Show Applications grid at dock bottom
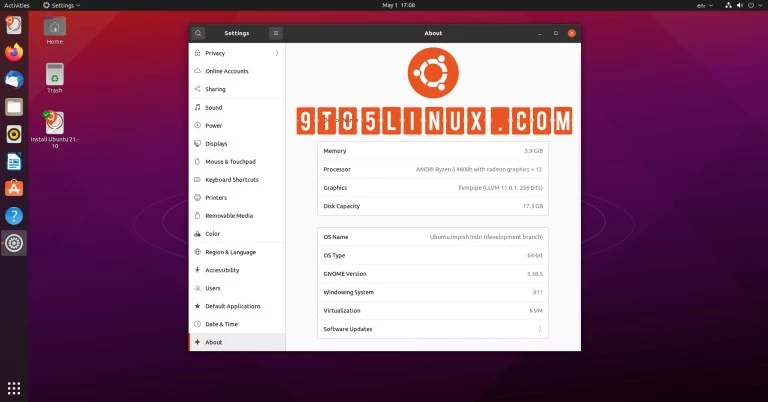Viewport: 768px width, 402px height. (x=14, y=387)
